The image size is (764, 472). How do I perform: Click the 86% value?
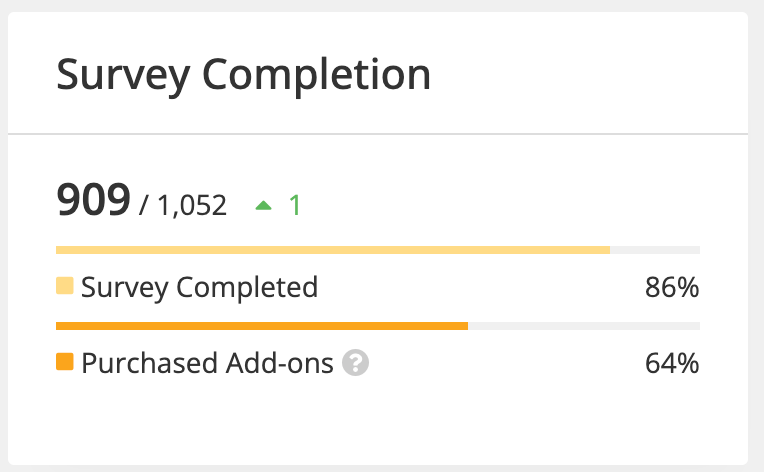click(672, 288)
